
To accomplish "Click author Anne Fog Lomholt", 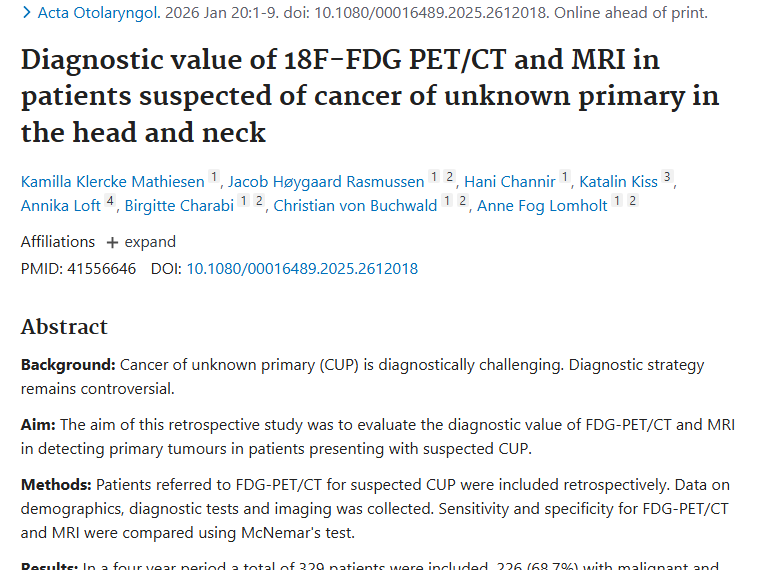I will 541,206.
